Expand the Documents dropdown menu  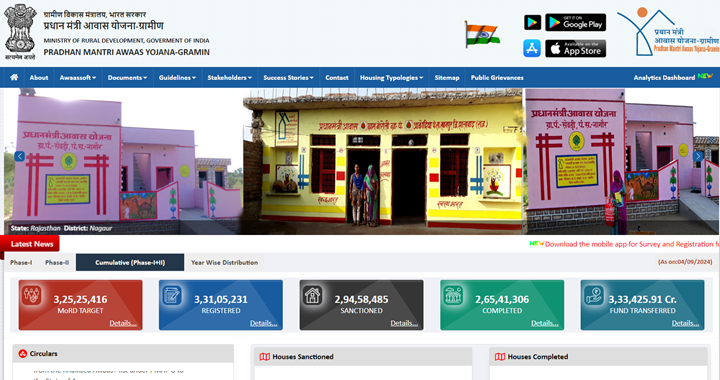pos(127,78)
